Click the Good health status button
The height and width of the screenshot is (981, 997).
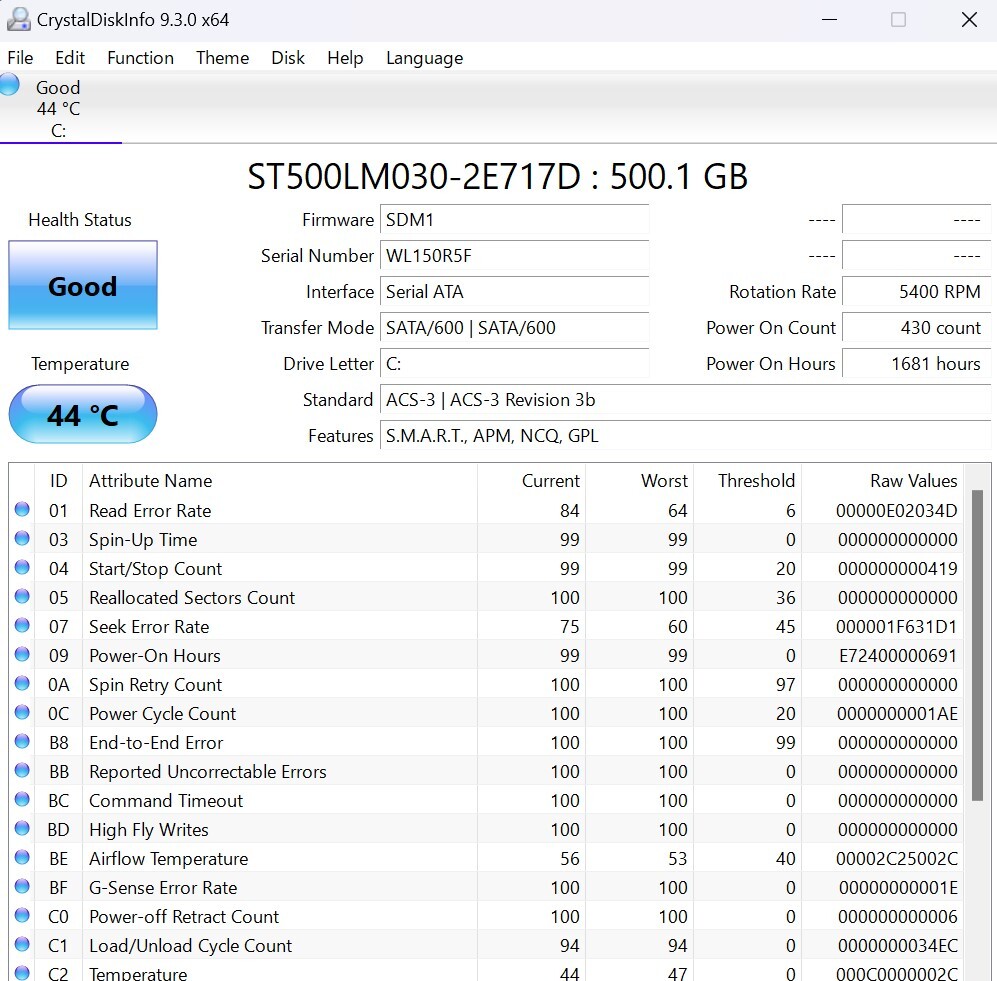click(83, 285)
